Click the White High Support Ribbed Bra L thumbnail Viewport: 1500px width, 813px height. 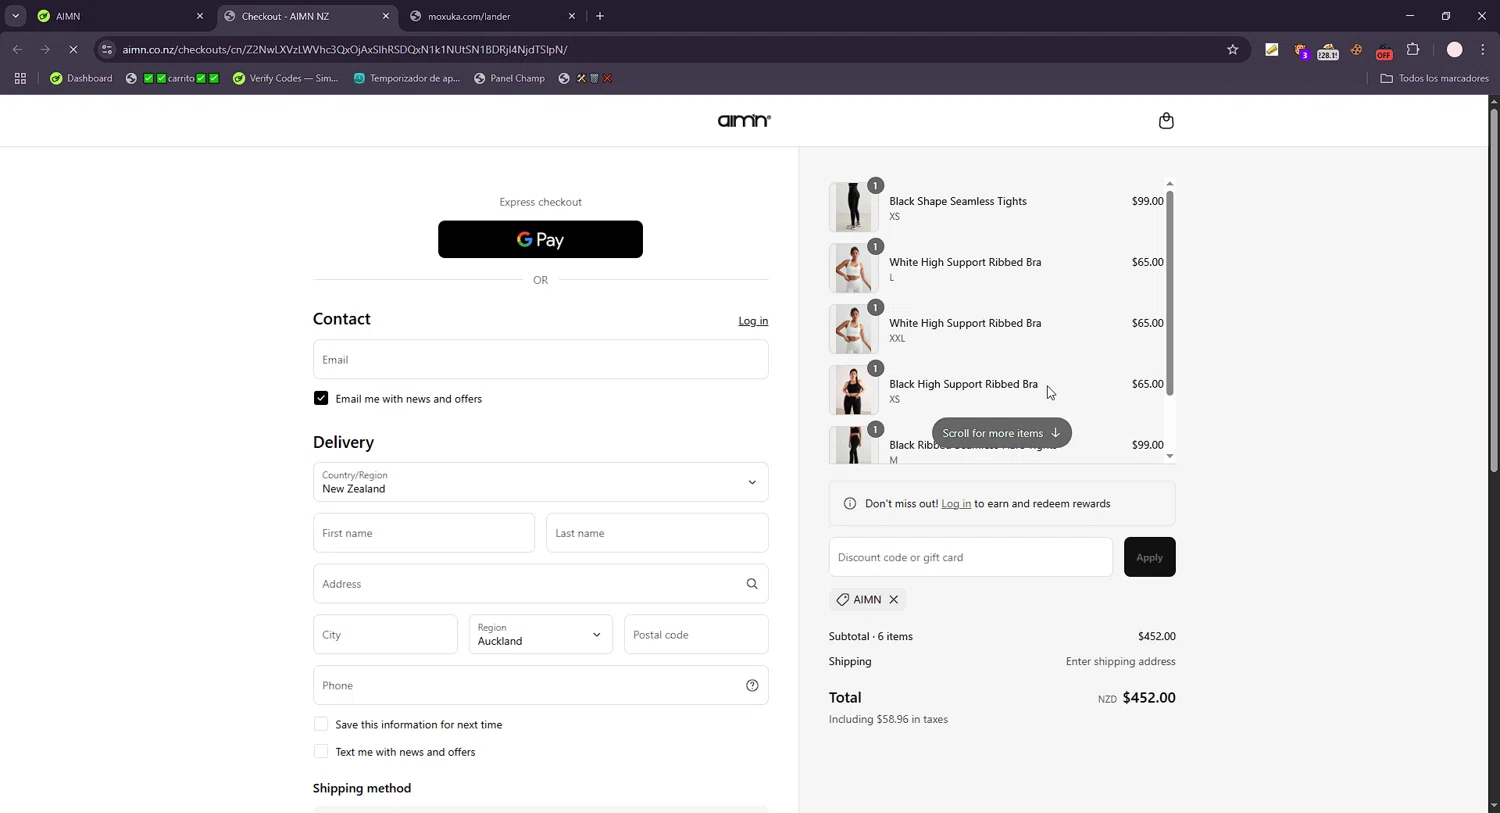[x=854, y=268]
